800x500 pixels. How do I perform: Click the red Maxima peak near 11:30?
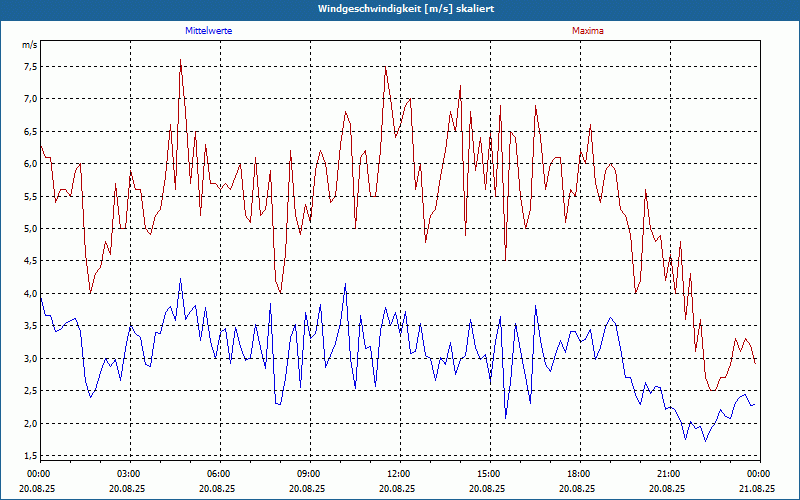(385, 67)
